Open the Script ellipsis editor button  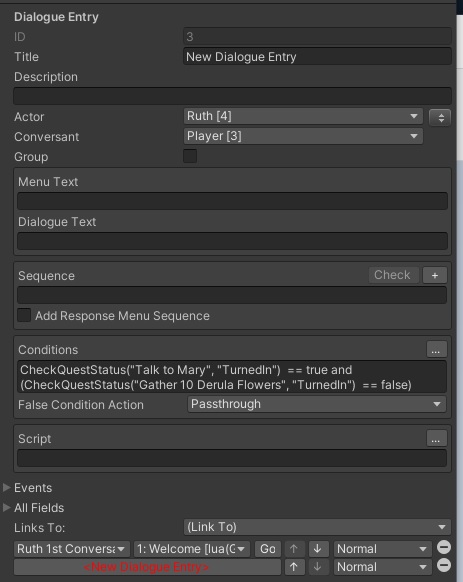coord(436,439)
